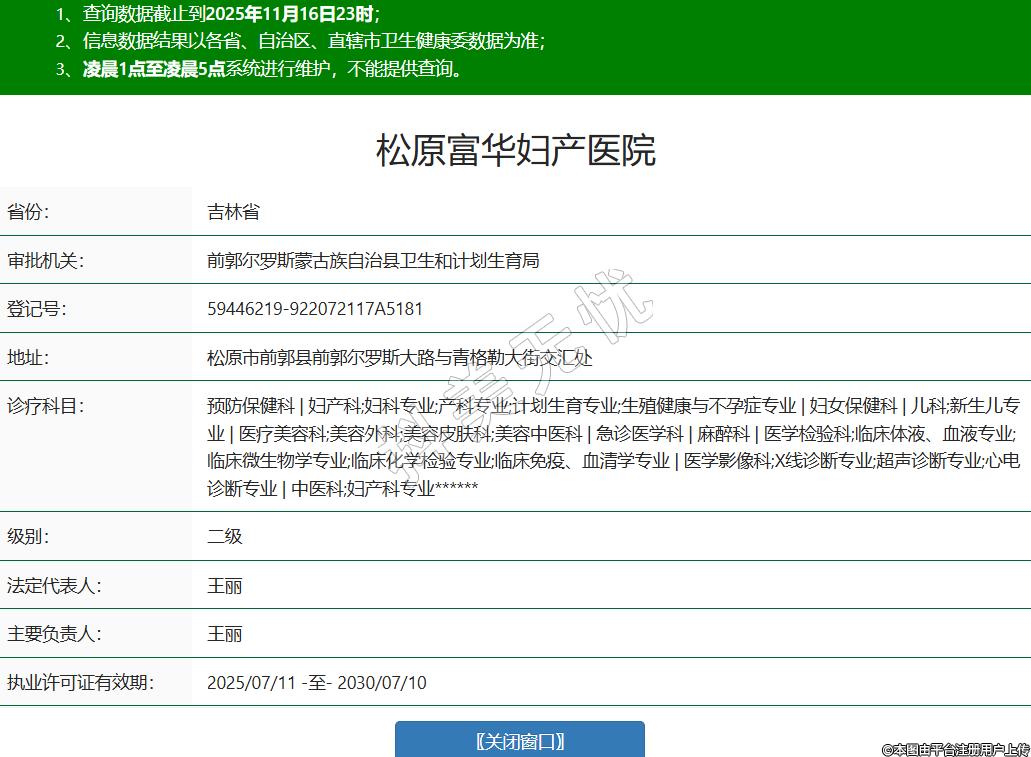The image size is (1031, 757).
Task: Select 王丽 in the 主要负责人 row
Action: [x=224, y=634]
